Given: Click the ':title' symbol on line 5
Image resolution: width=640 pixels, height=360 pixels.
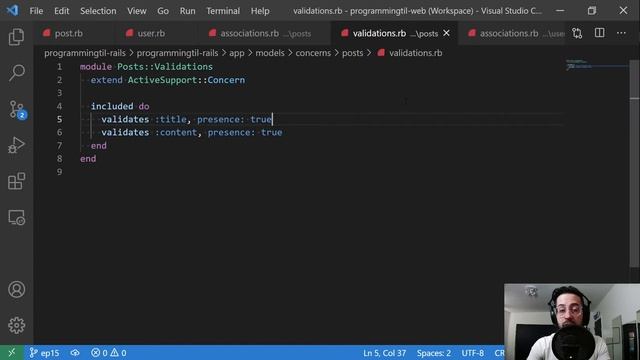Looking at the screenshot, I should point(171,119).
